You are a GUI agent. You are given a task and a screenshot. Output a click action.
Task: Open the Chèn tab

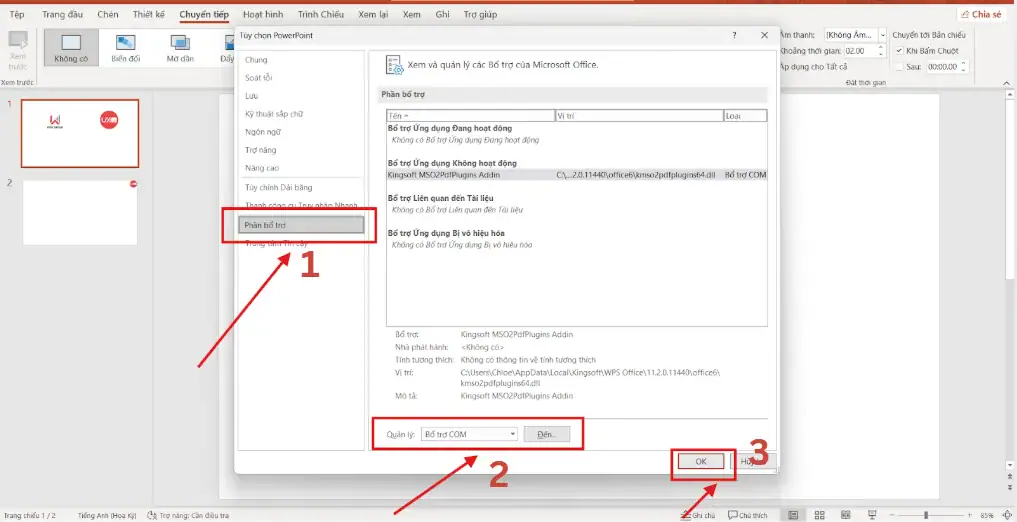point(108,14)
